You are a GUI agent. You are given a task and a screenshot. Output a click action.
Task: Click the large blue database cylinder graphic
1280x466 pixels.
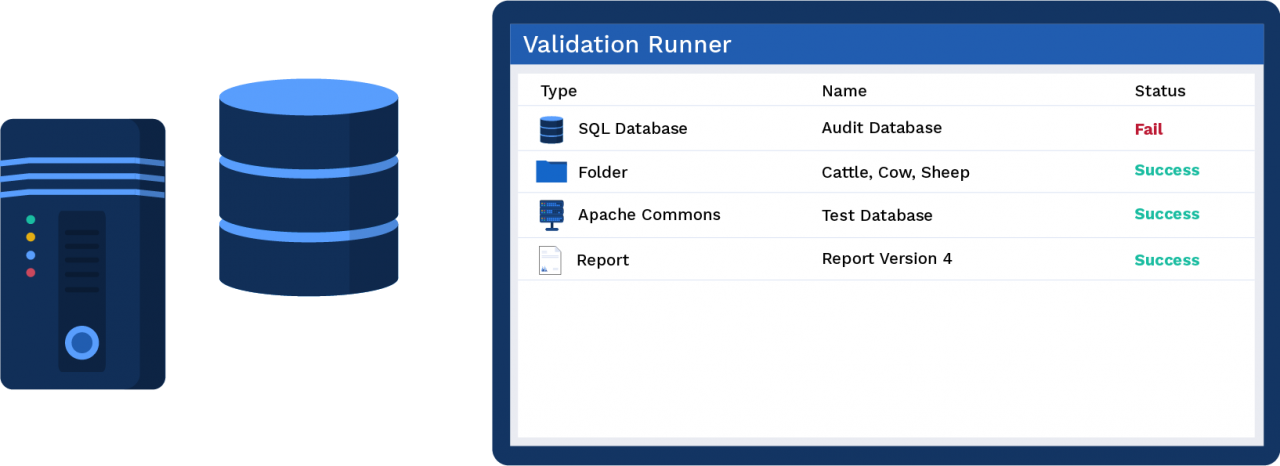tap(308, 187)
